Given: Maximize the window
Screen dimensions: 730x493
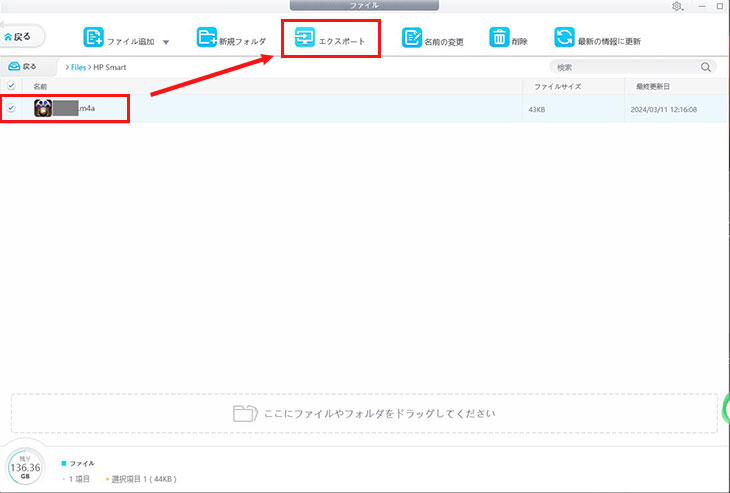Looking at the screenshot, I should pyautogui.click(x=720, y=7).
